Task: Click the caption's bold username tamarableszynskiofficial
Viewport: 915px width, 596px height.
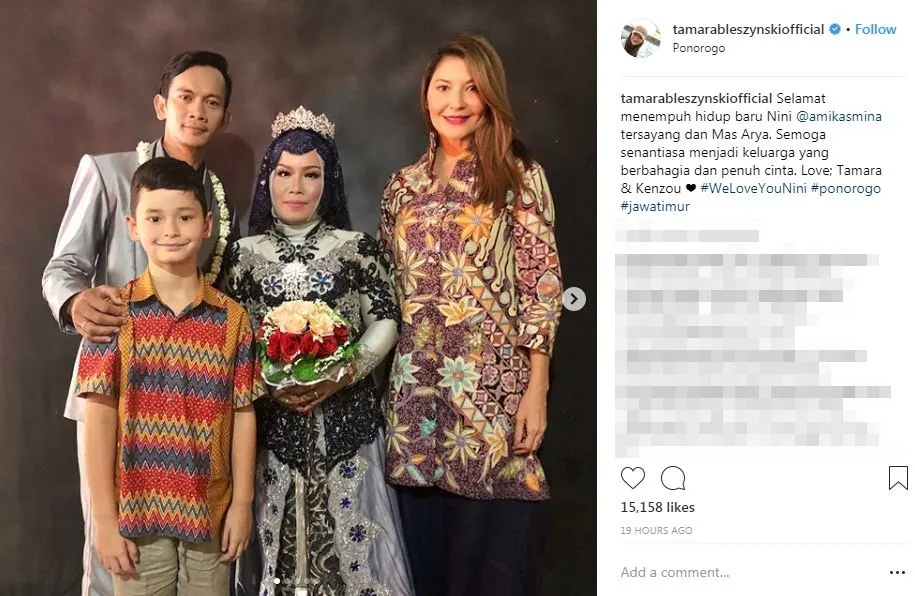Action: [696, 99]
